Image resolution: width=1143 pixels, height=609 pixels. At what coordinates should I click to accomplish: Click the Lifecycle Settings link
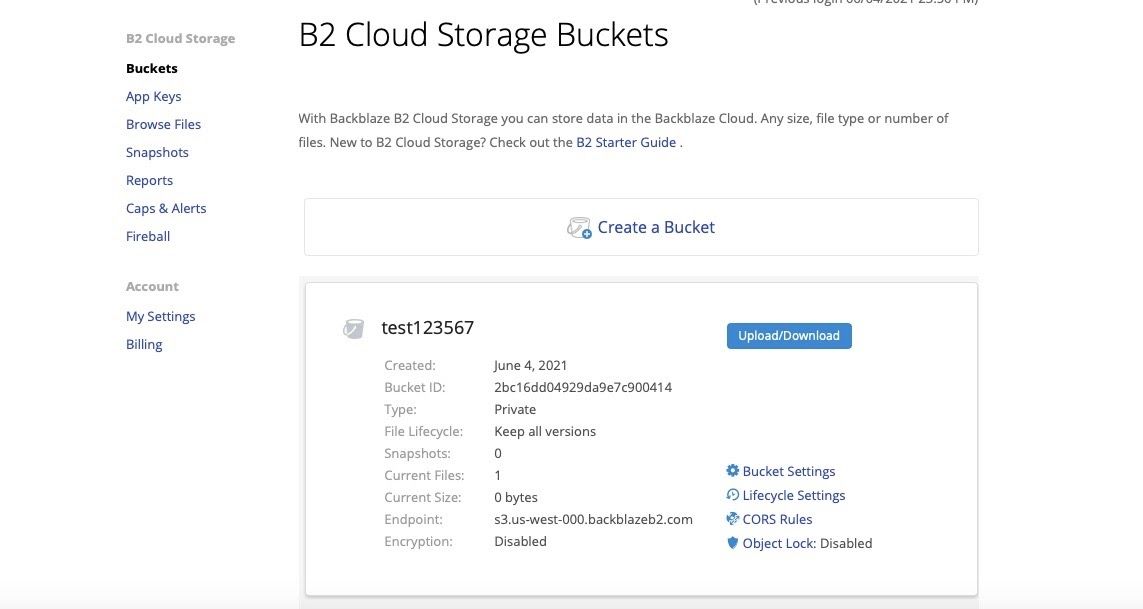pyautogui.click(x=794, y=495)
